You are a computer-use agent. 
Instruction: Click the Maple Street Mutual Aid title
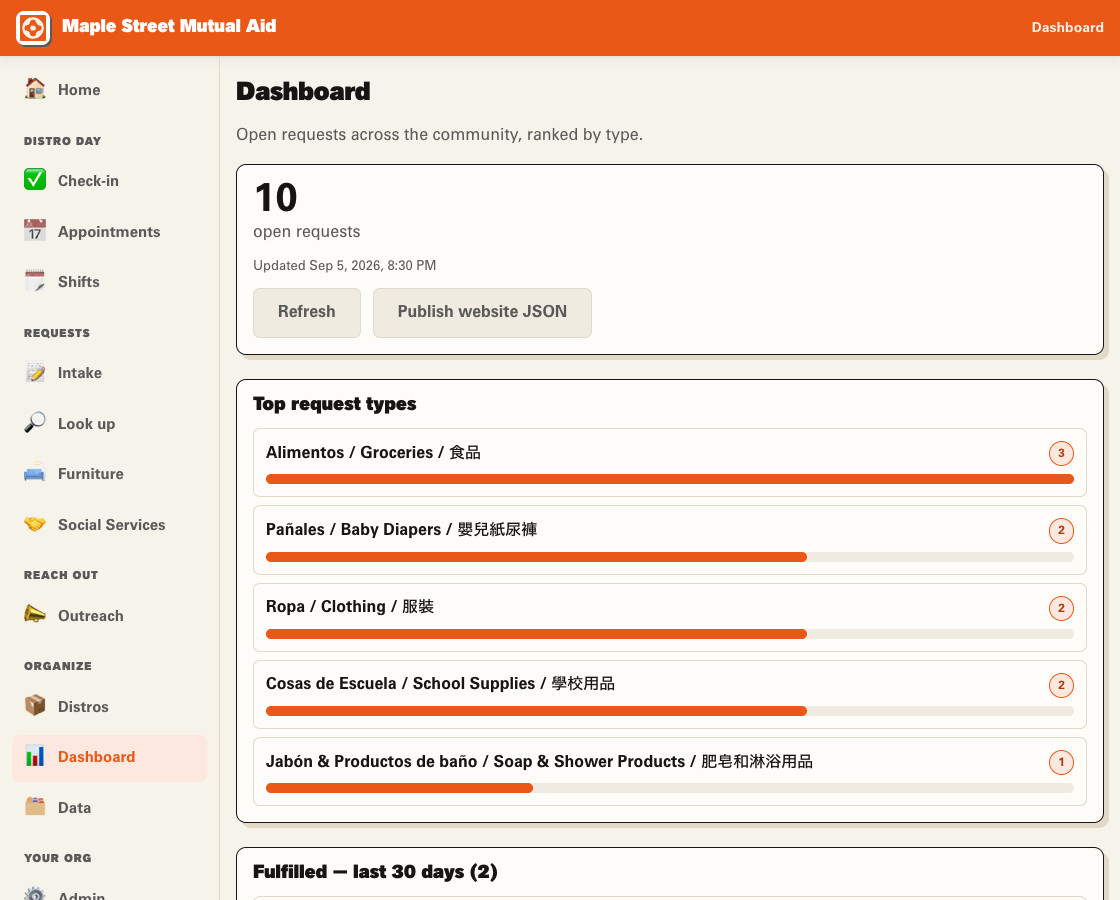pyautogui.click(x=169, y=26)
